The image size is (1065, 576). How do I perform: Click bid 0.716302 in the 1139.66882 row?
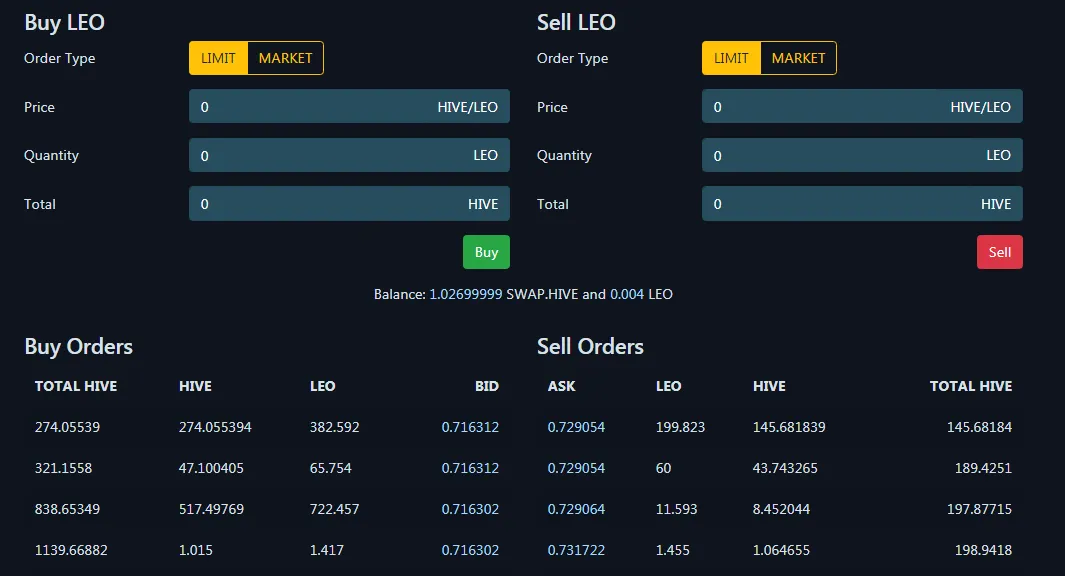coord(470,550)
